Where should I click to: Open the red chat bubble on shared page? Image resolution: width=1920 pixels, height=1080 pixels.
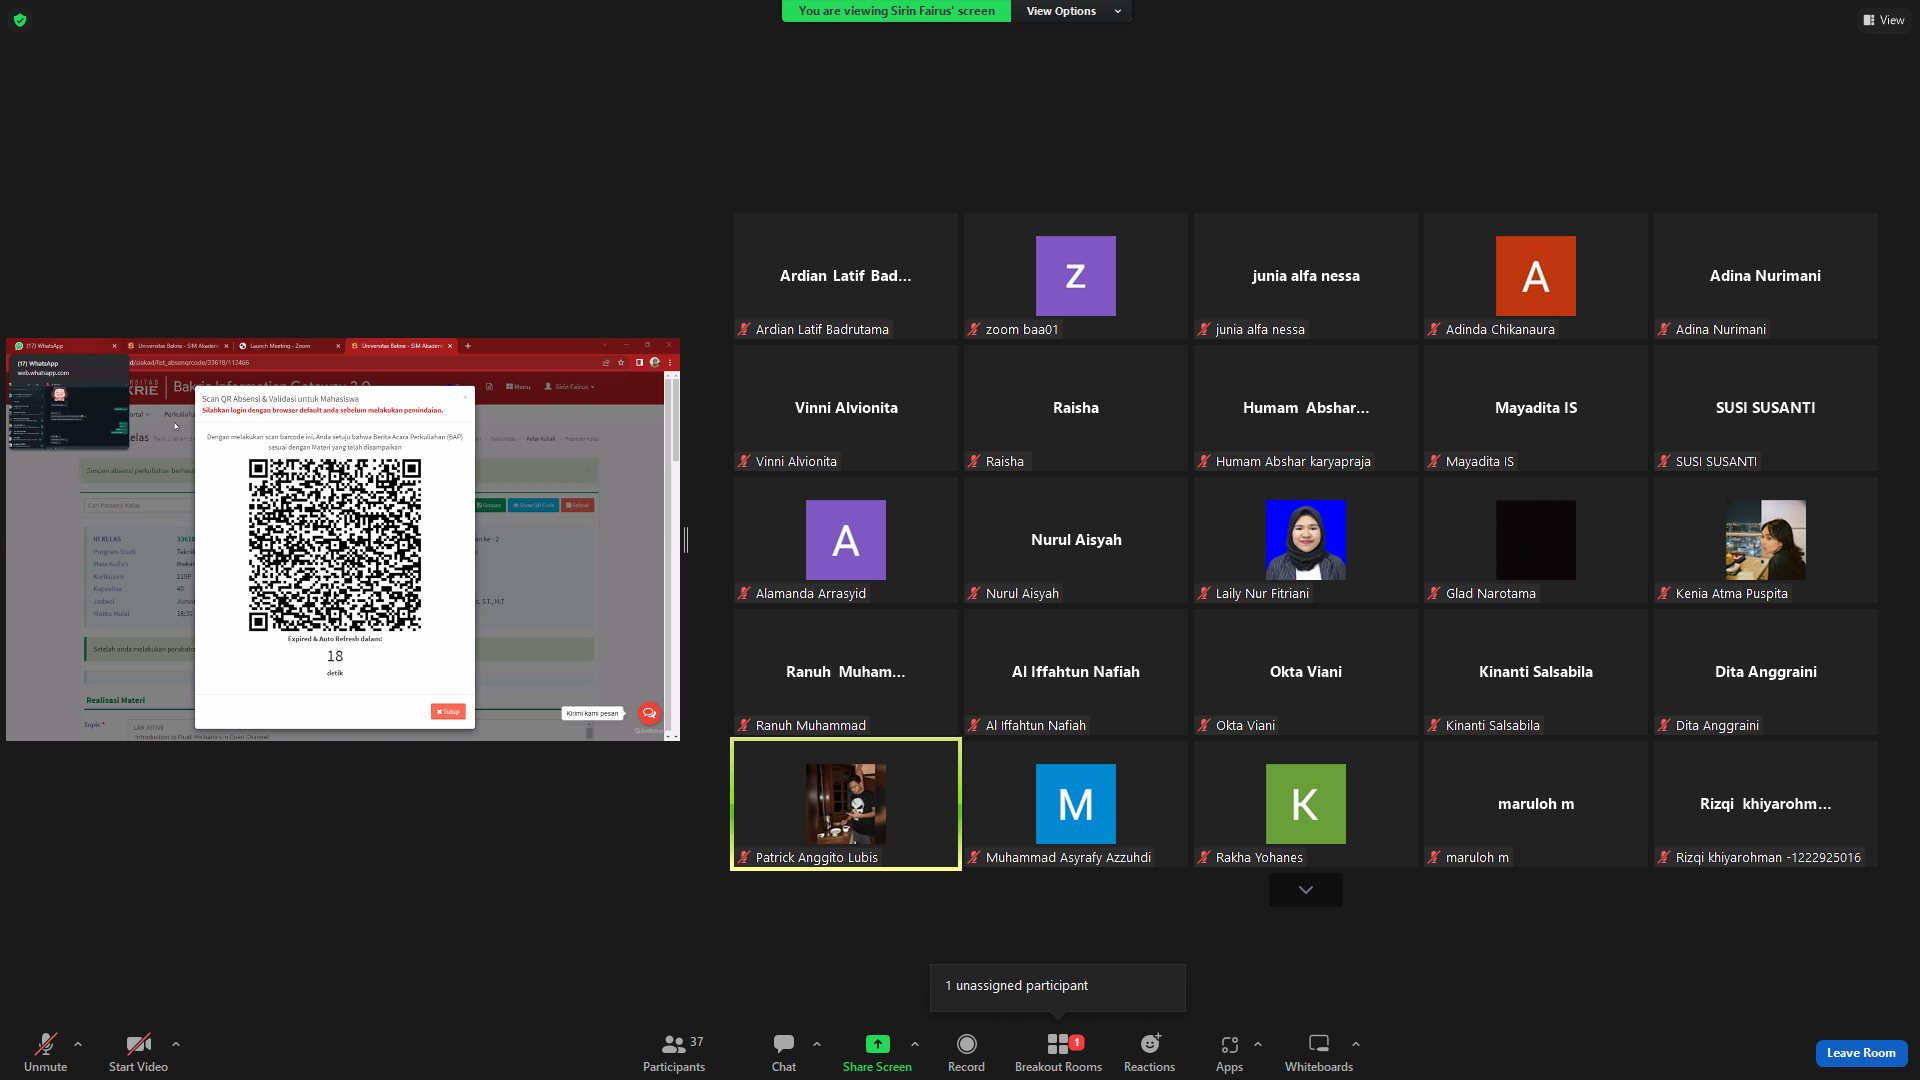[649, 713]
